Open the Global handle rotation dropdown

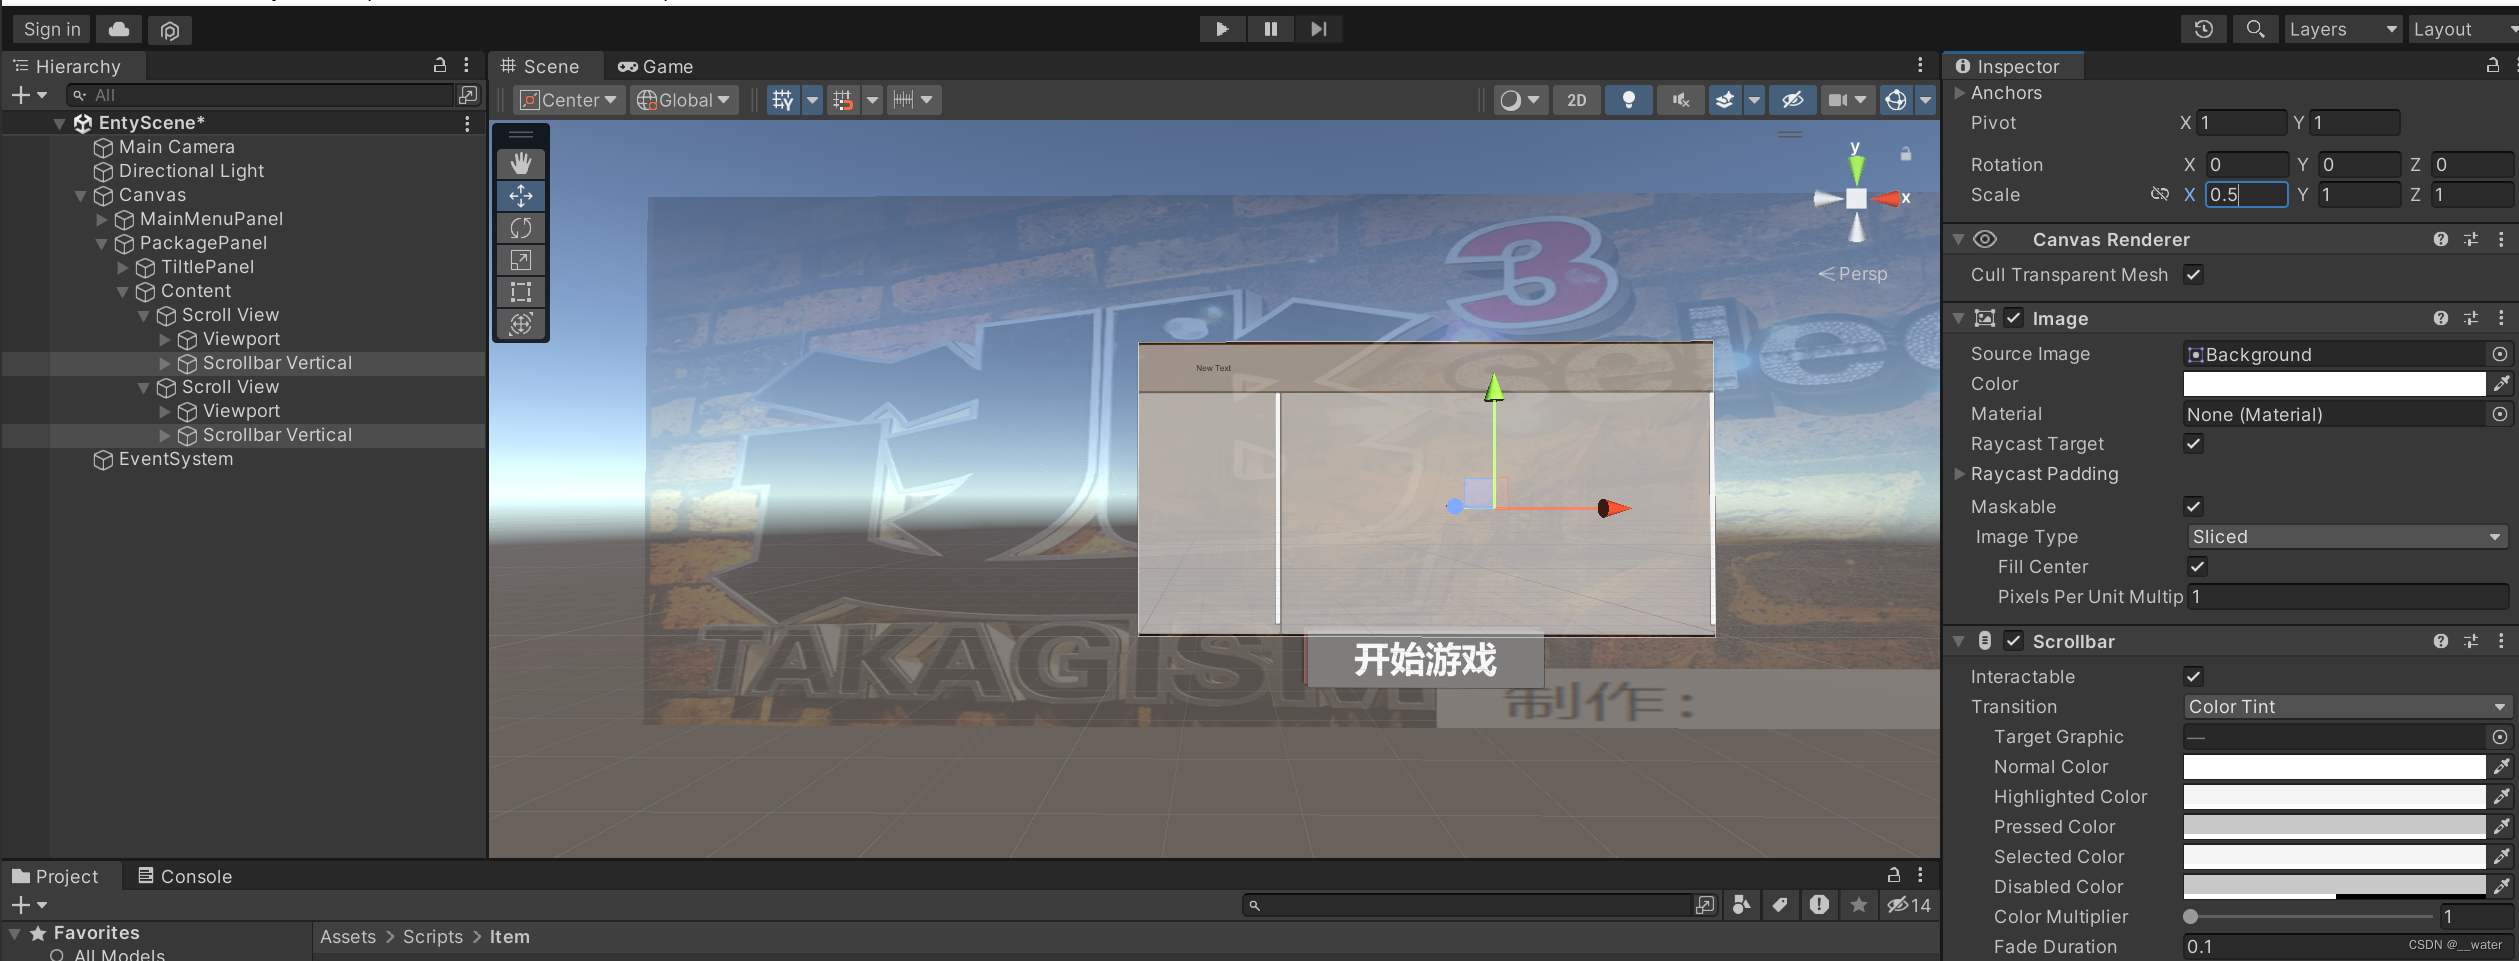click(x=685, y=100)
